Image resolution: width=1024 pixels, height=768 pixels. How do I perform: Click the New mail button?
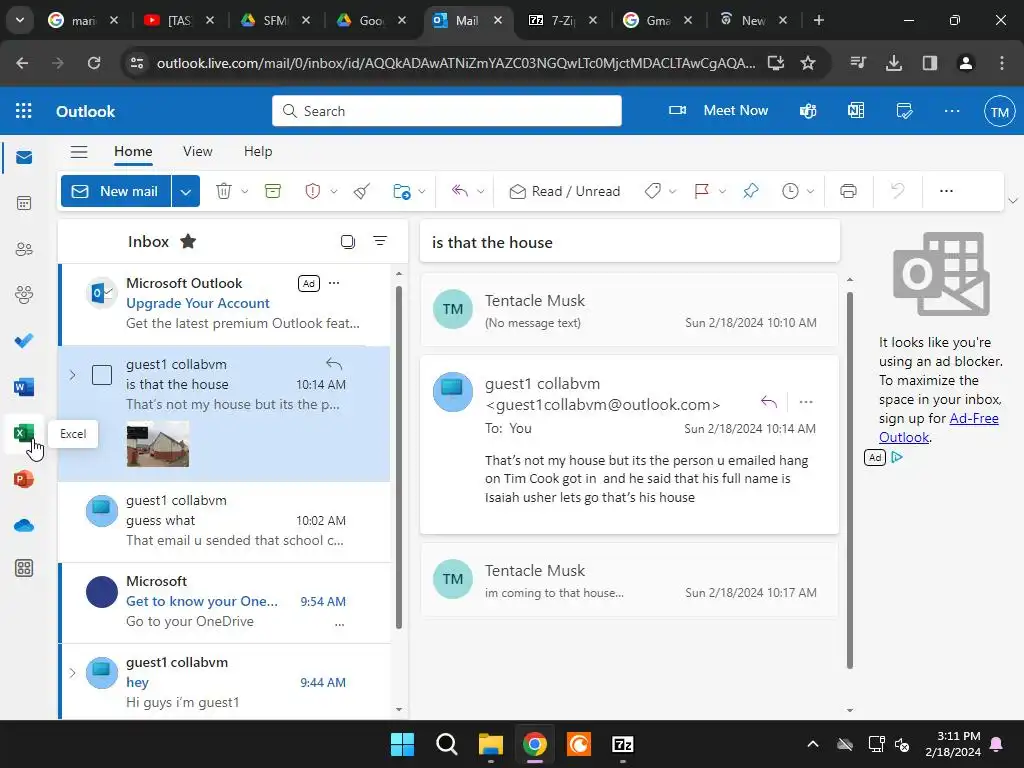click(x=116, y=191)
